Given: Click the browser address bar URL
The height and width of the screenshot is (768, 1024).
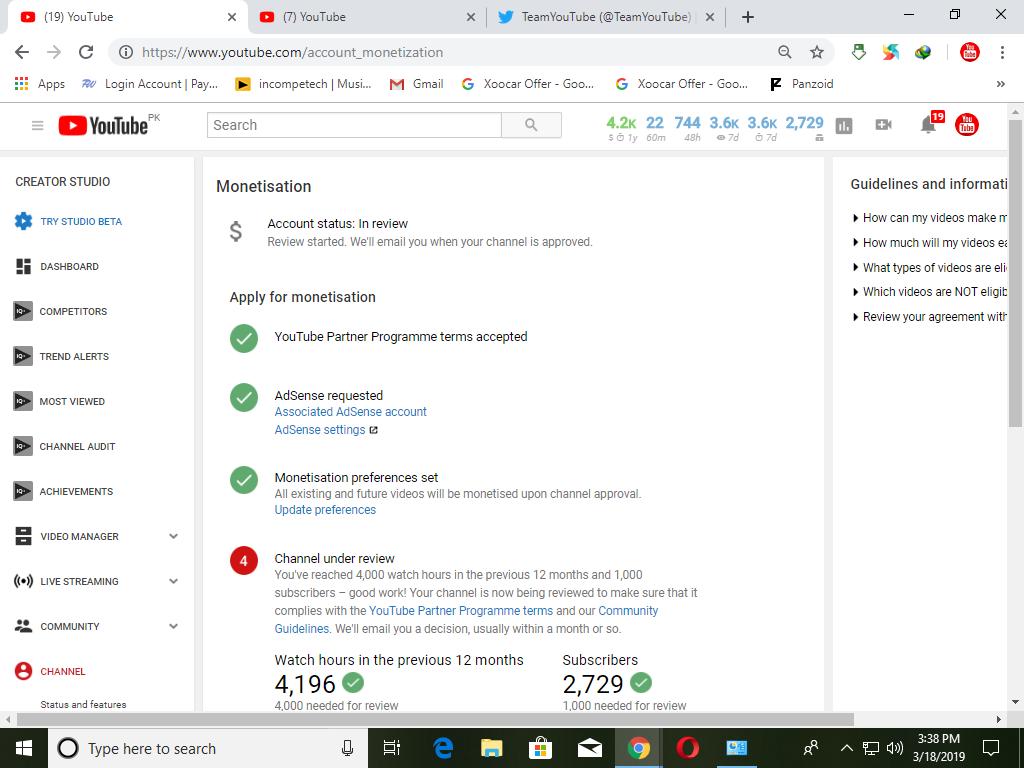Looking at the screenshot, I should [x=293, y=52].
